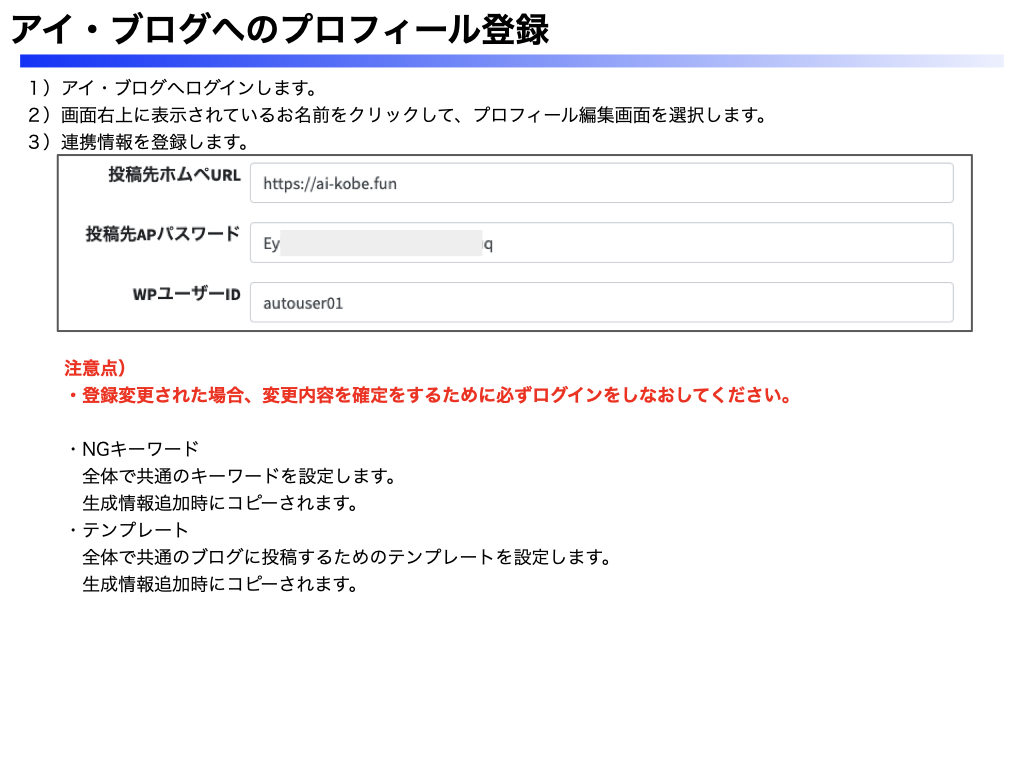Click the 全体で共通のキーワードを設定します line
This screenshot has width=1024, height=768.
pyautogui.click(x=239, y=476)
